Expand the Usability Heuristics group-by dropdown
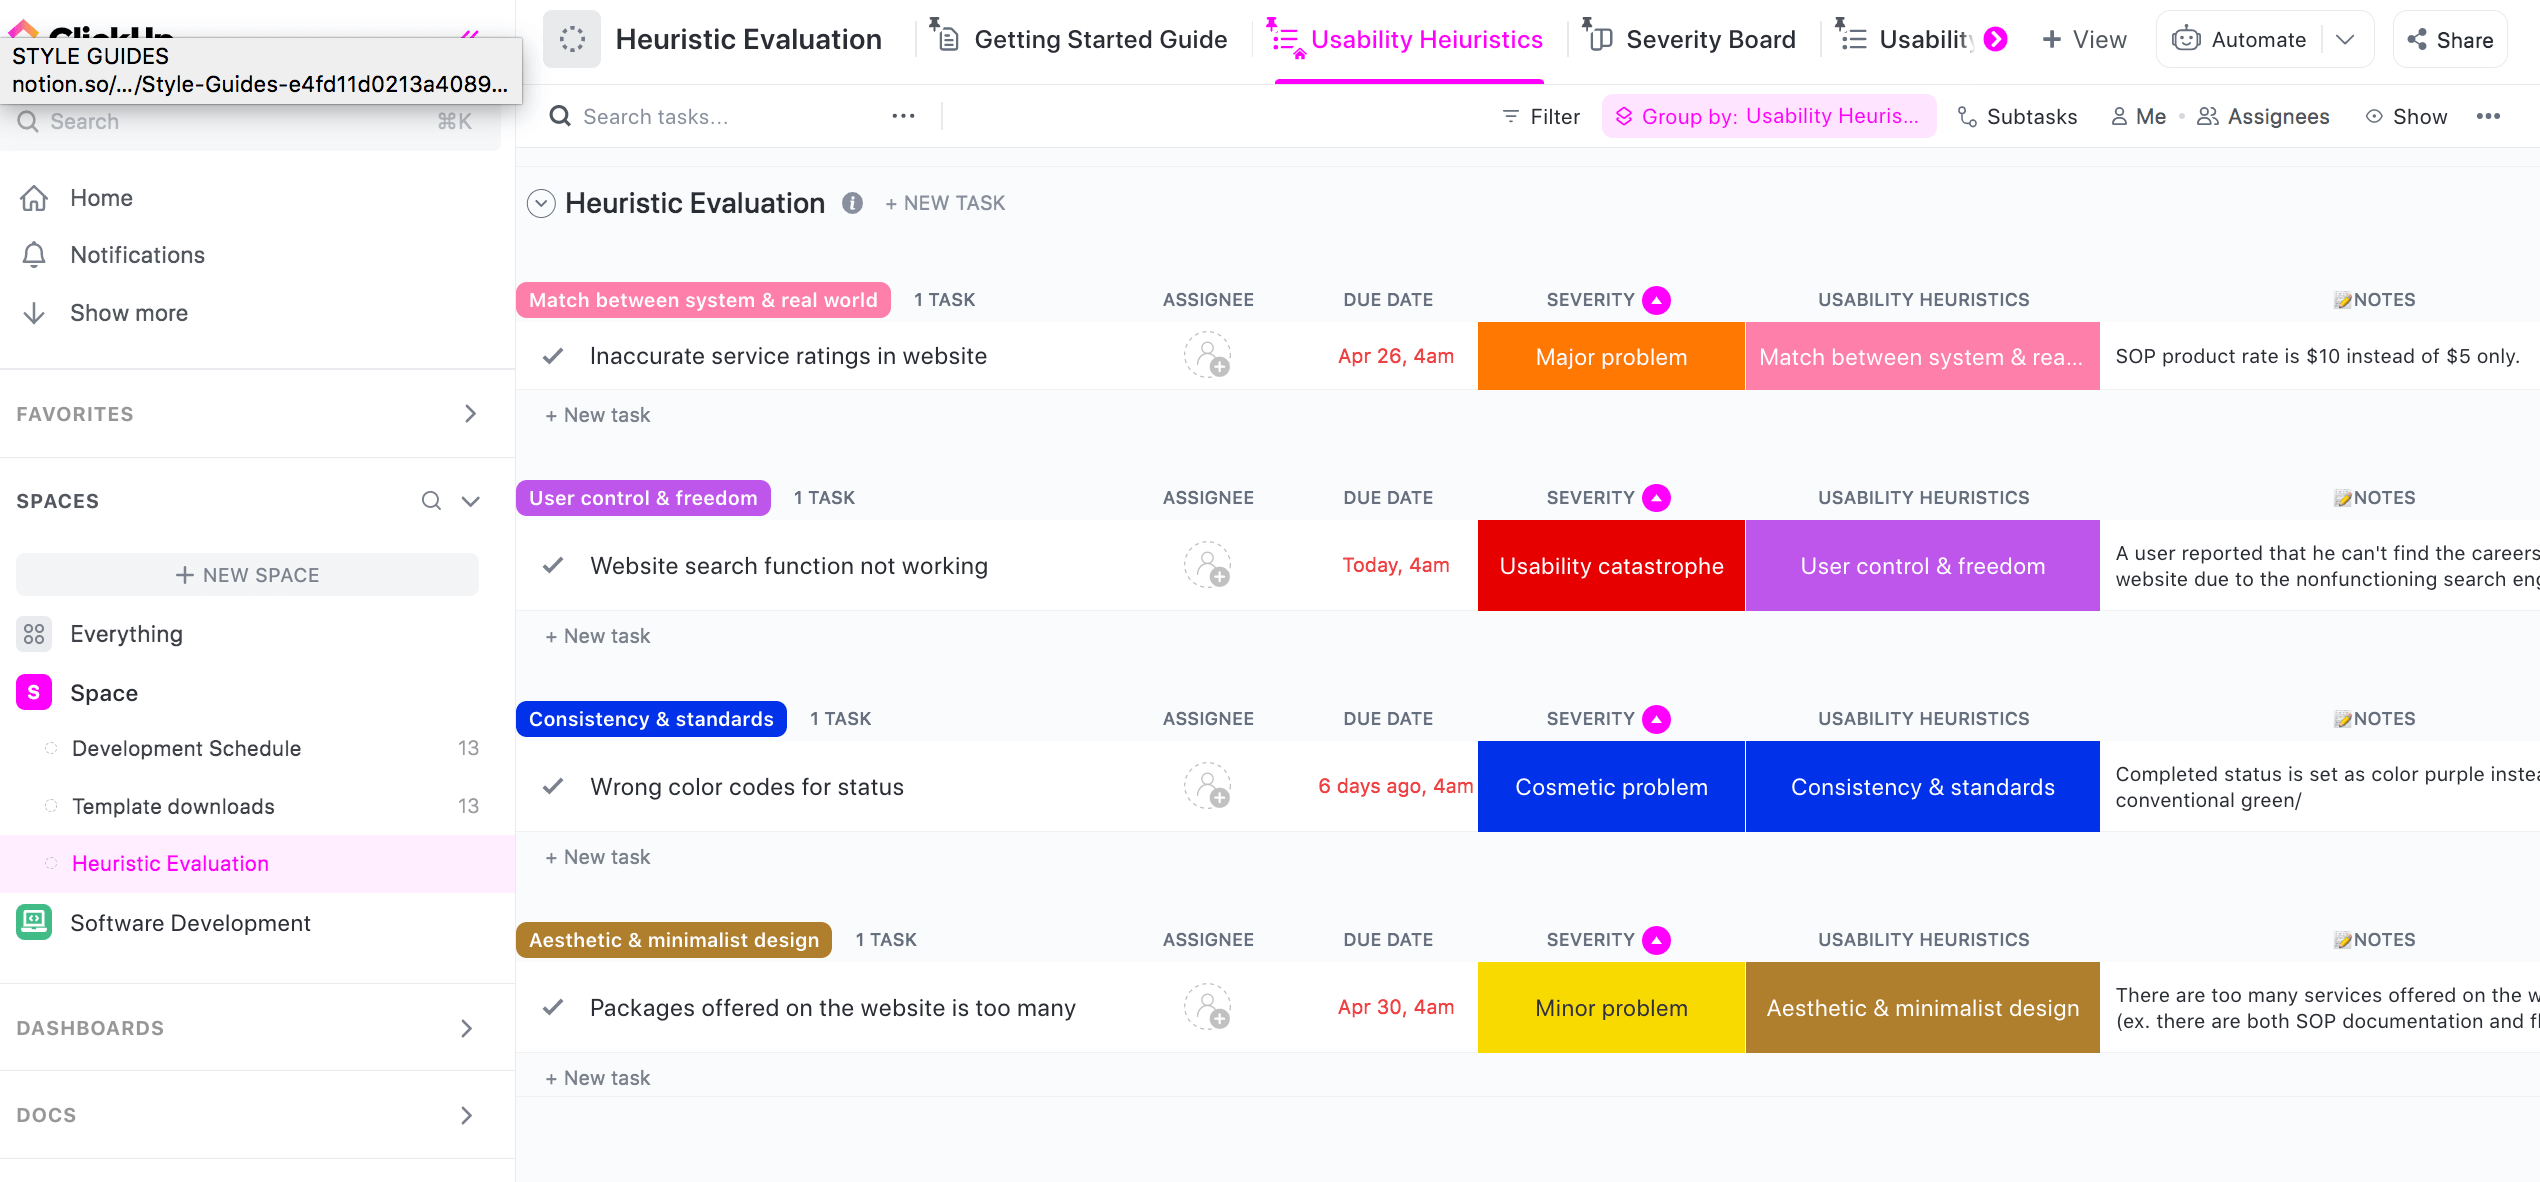2540x1182 pixels. point(1766,115)
